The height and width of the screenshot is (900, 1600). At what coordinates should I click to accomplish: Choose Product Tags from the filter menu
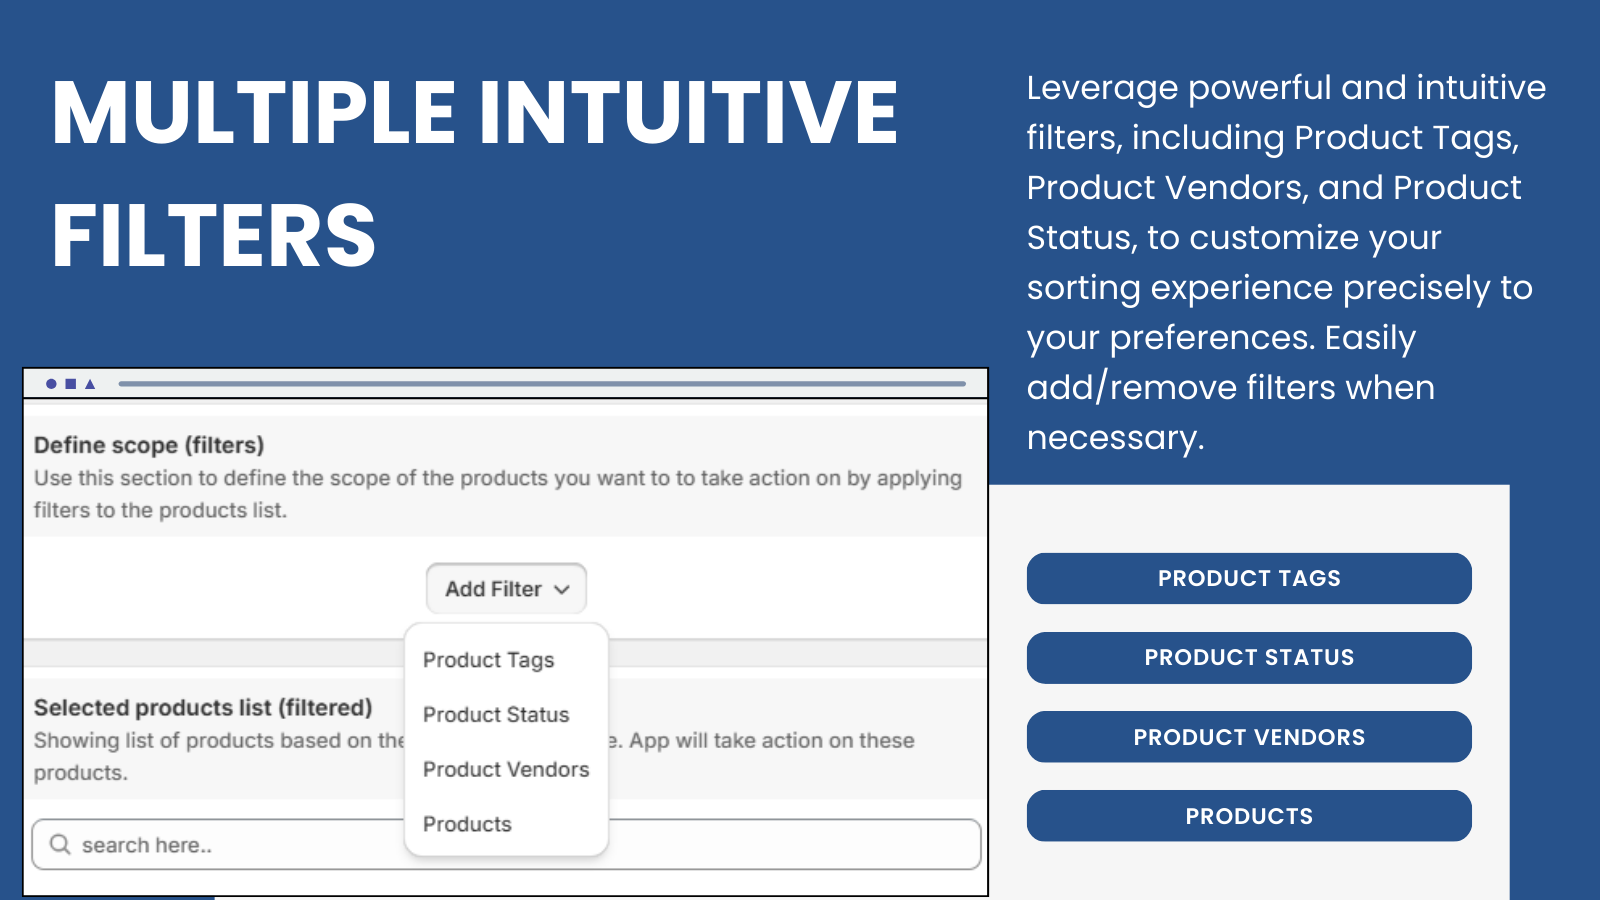pyautogui.click(x=488, y=660)
